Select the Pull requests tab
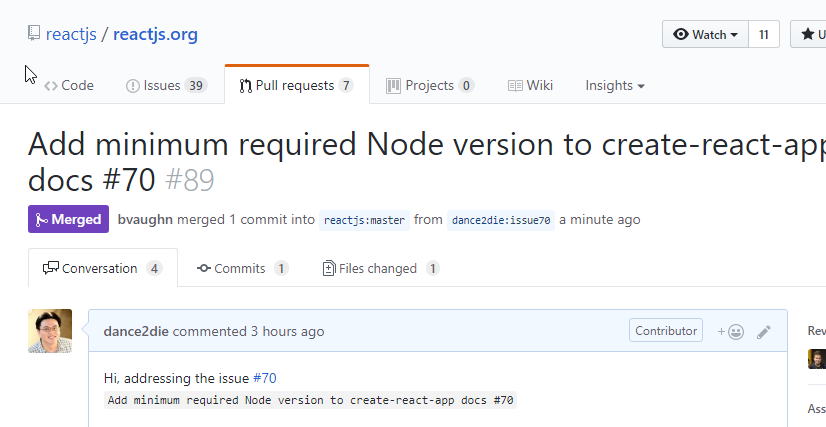Image resolution: width=826 pixels, height=427 pixels. (x=296, y=86)
